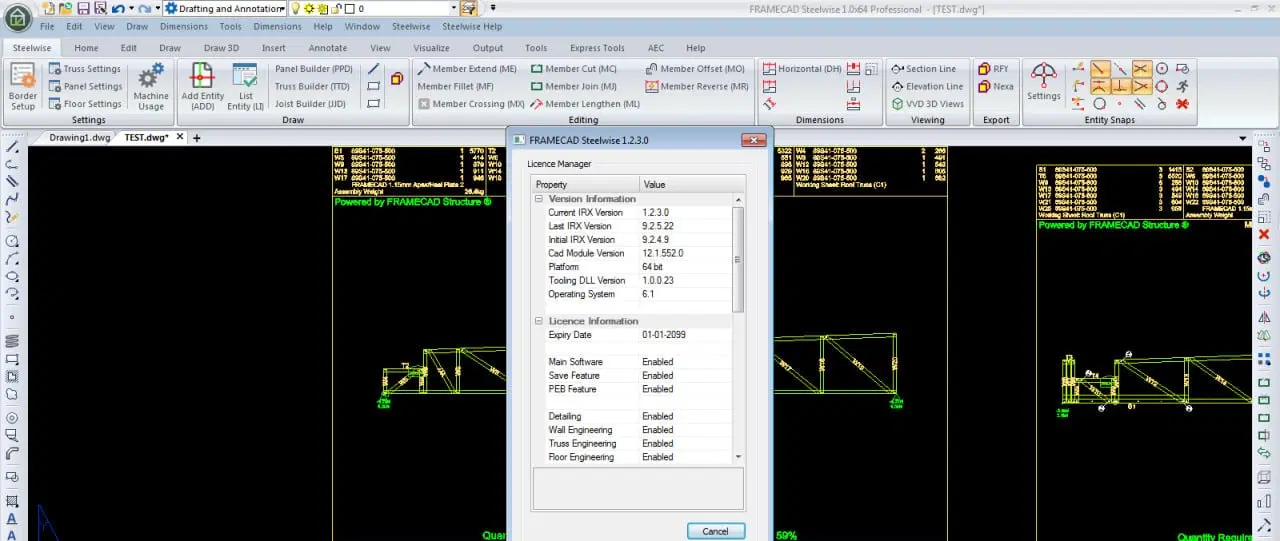Toggle center (circle with dot) entity snap
1280x541 pixels.
pos(1161,69)
